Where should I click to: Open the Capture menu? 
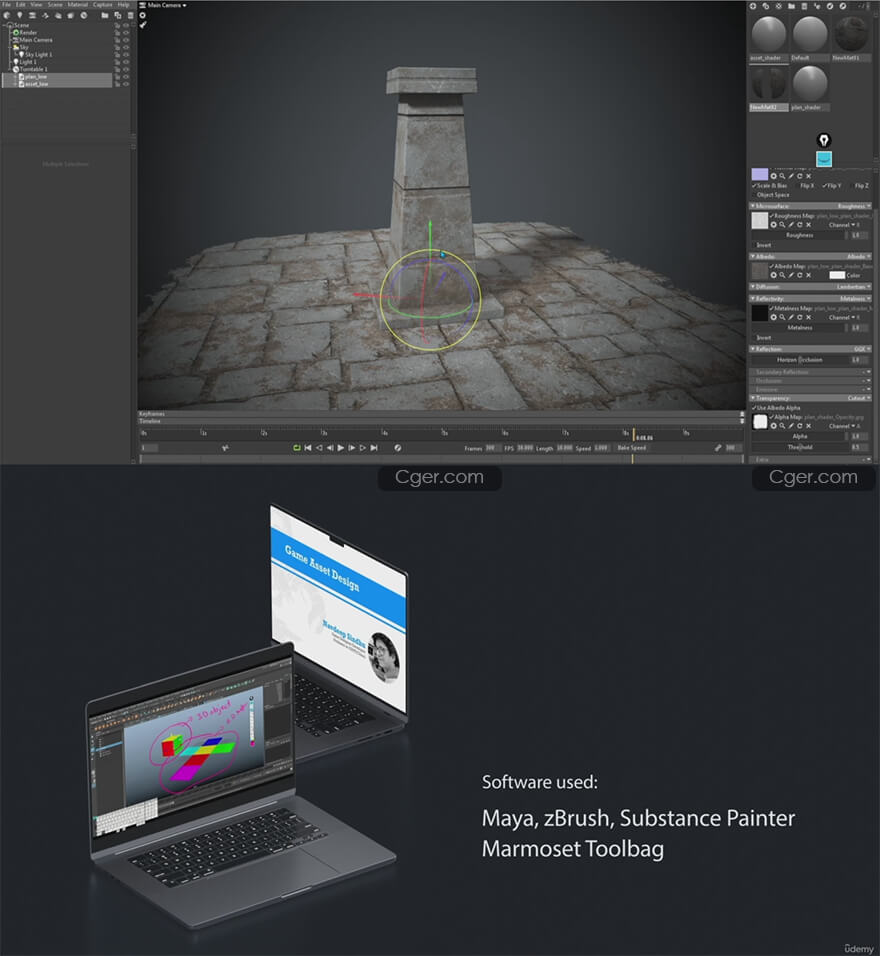[102, 5]
